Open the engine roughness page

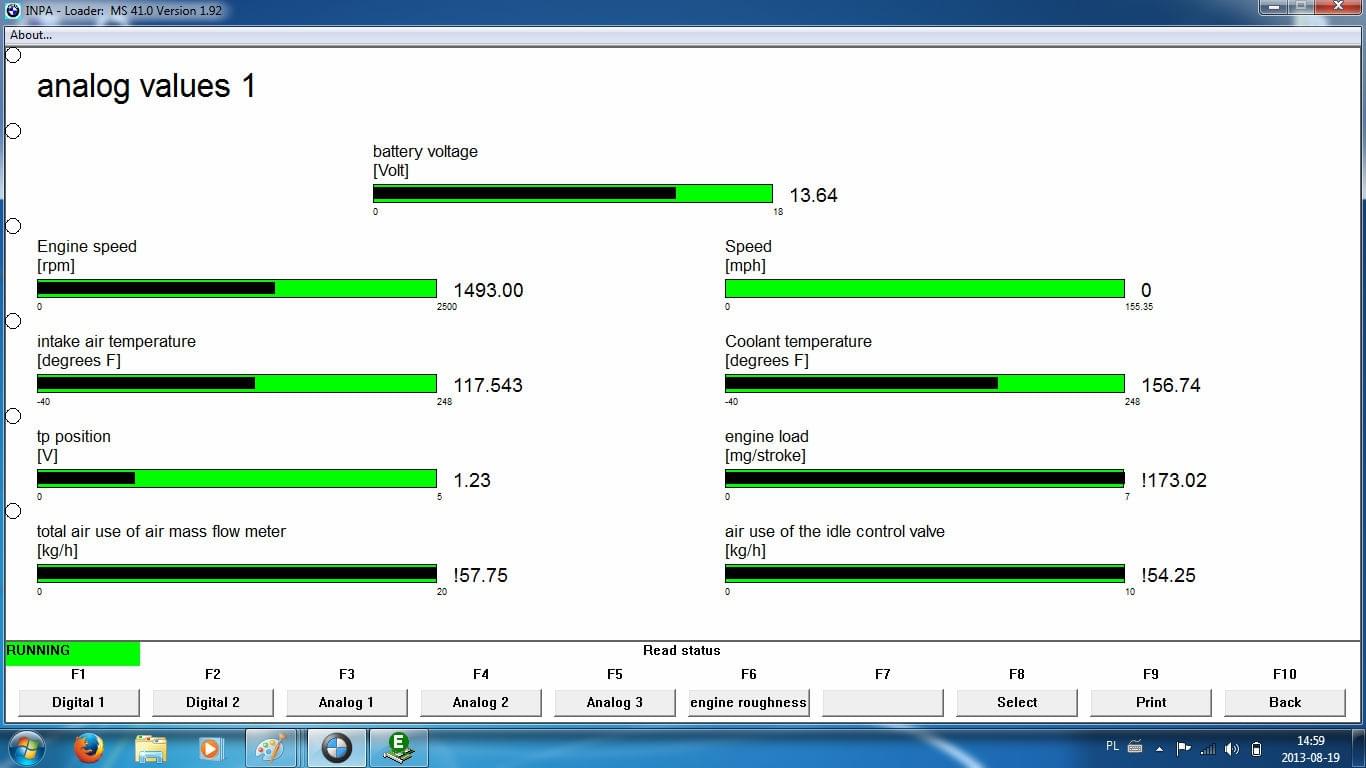click(749, 702)
